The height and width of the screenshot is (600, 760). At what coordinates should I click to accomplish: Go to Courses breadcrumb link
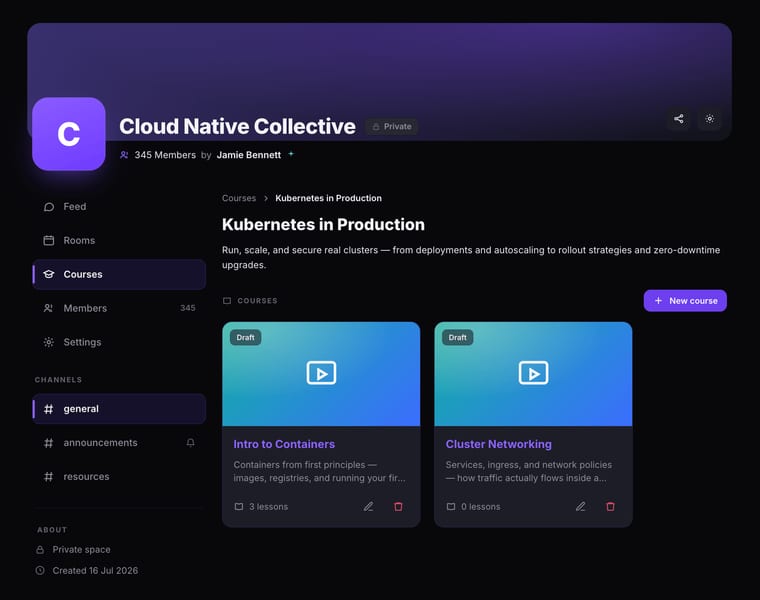point(239,198)
